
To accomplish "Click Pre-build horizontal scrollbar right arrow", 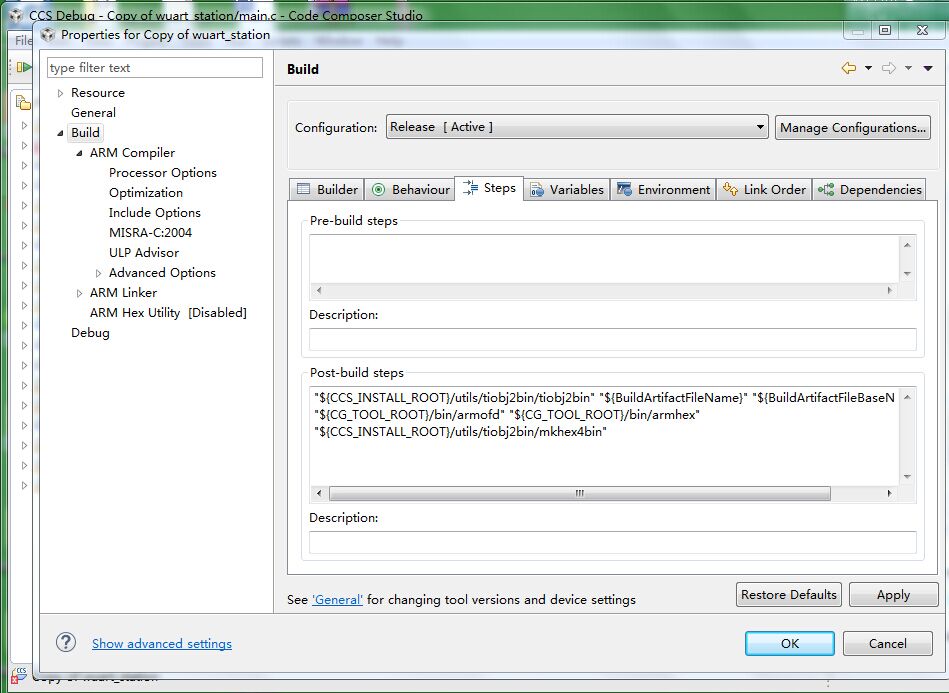I will 889,290.
